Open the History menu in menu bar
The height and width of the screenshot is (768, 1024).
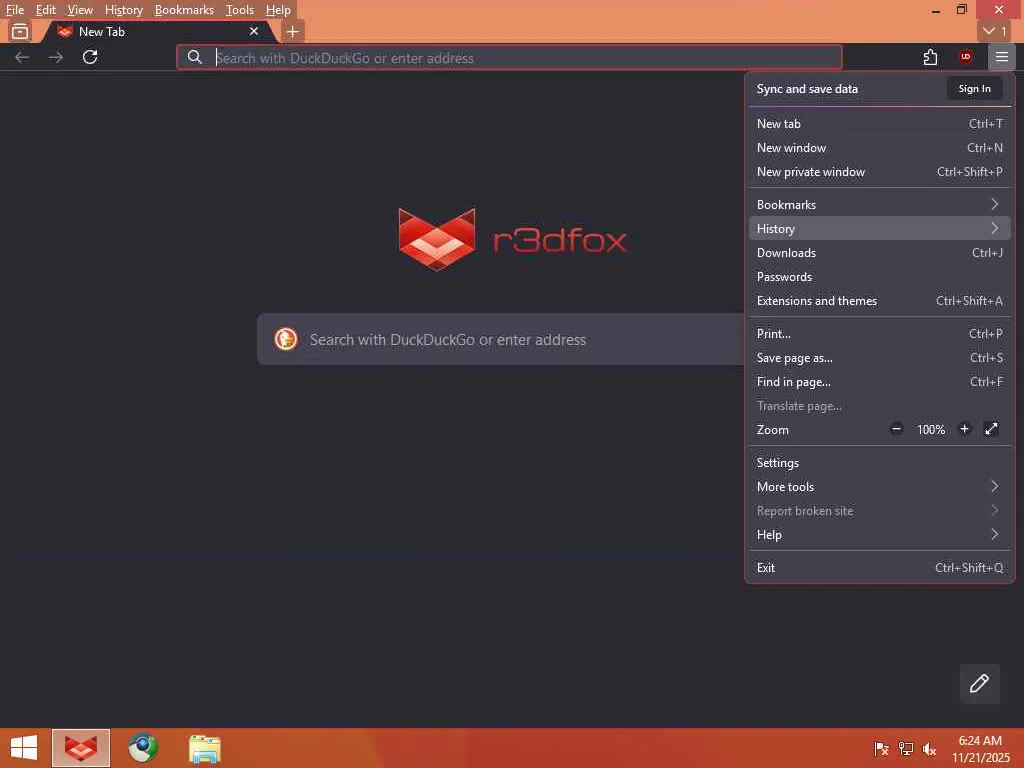(123, 10)
